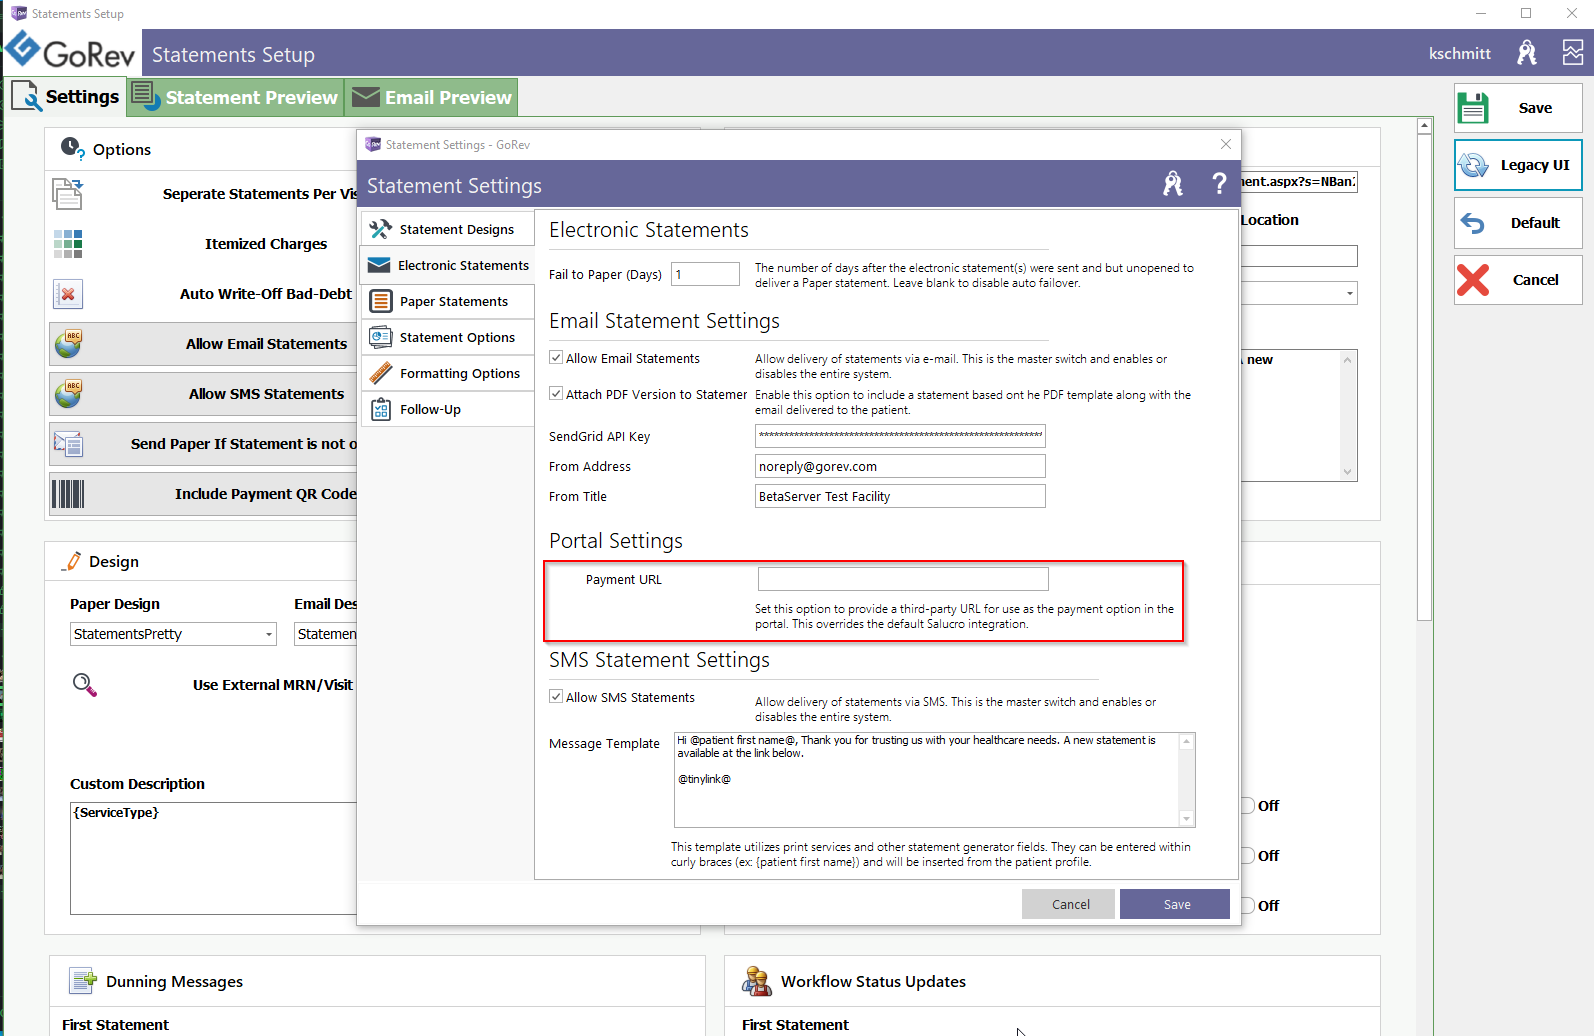1594x1036 pixels.
Task: Click the Allow Email Statements globe icon
Action: 68,344
